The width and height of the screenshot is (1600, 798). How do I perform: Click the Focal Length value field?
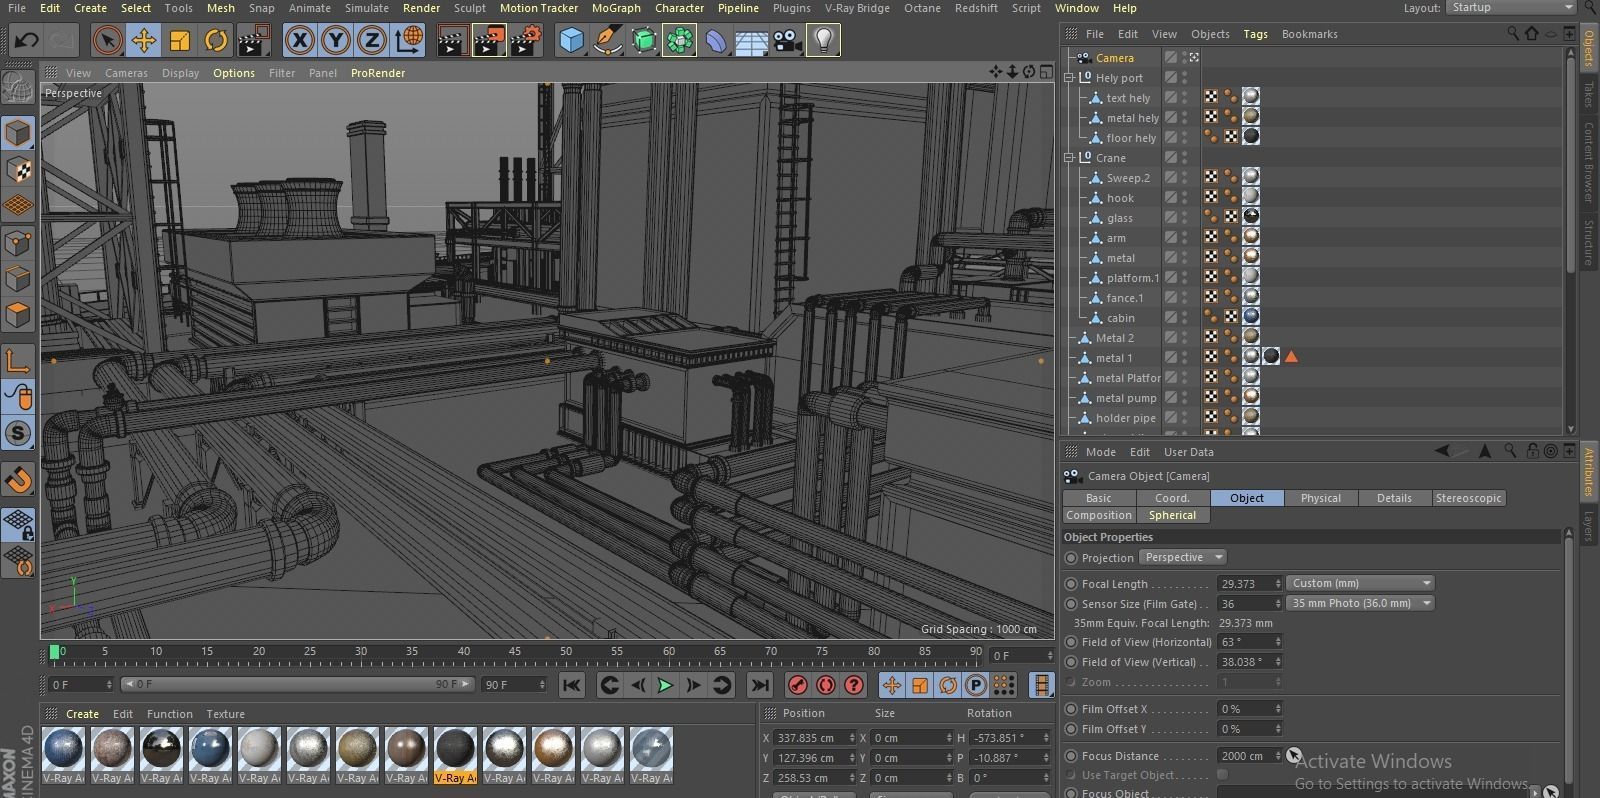click(x=1243, y=584)
